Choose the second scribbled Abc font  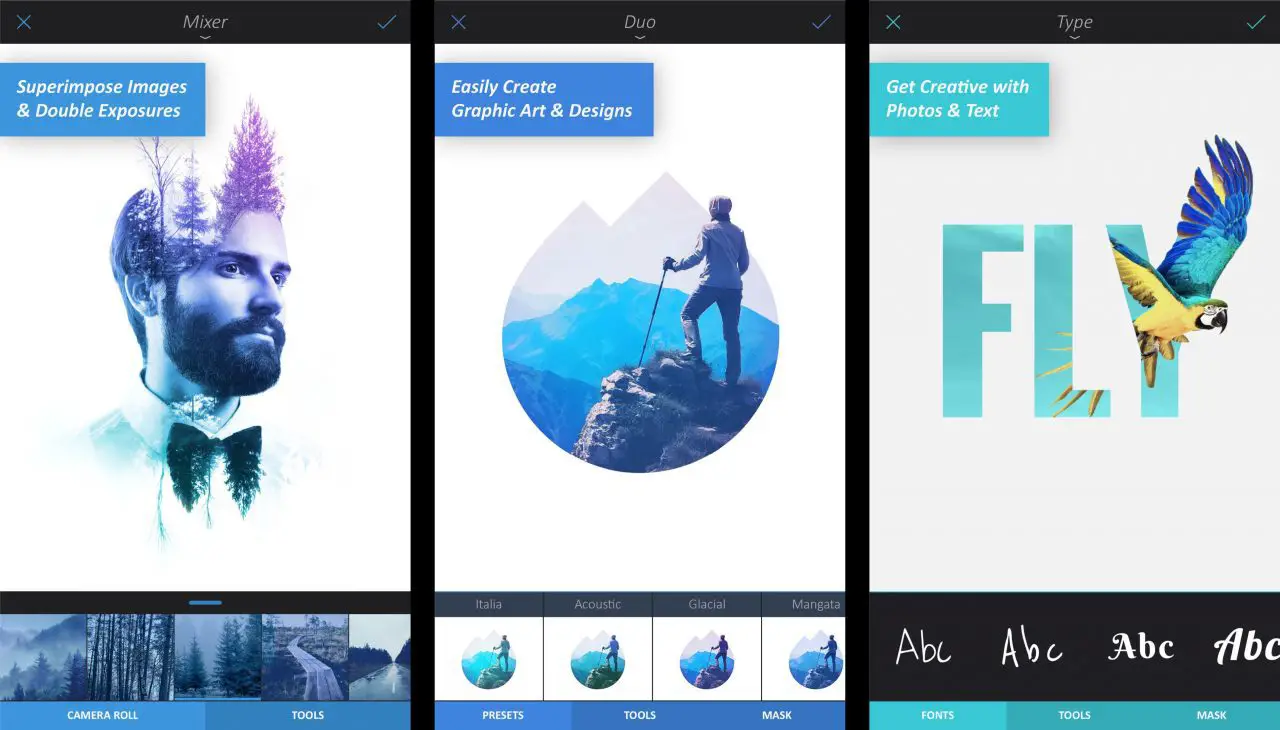(1031, 647)
